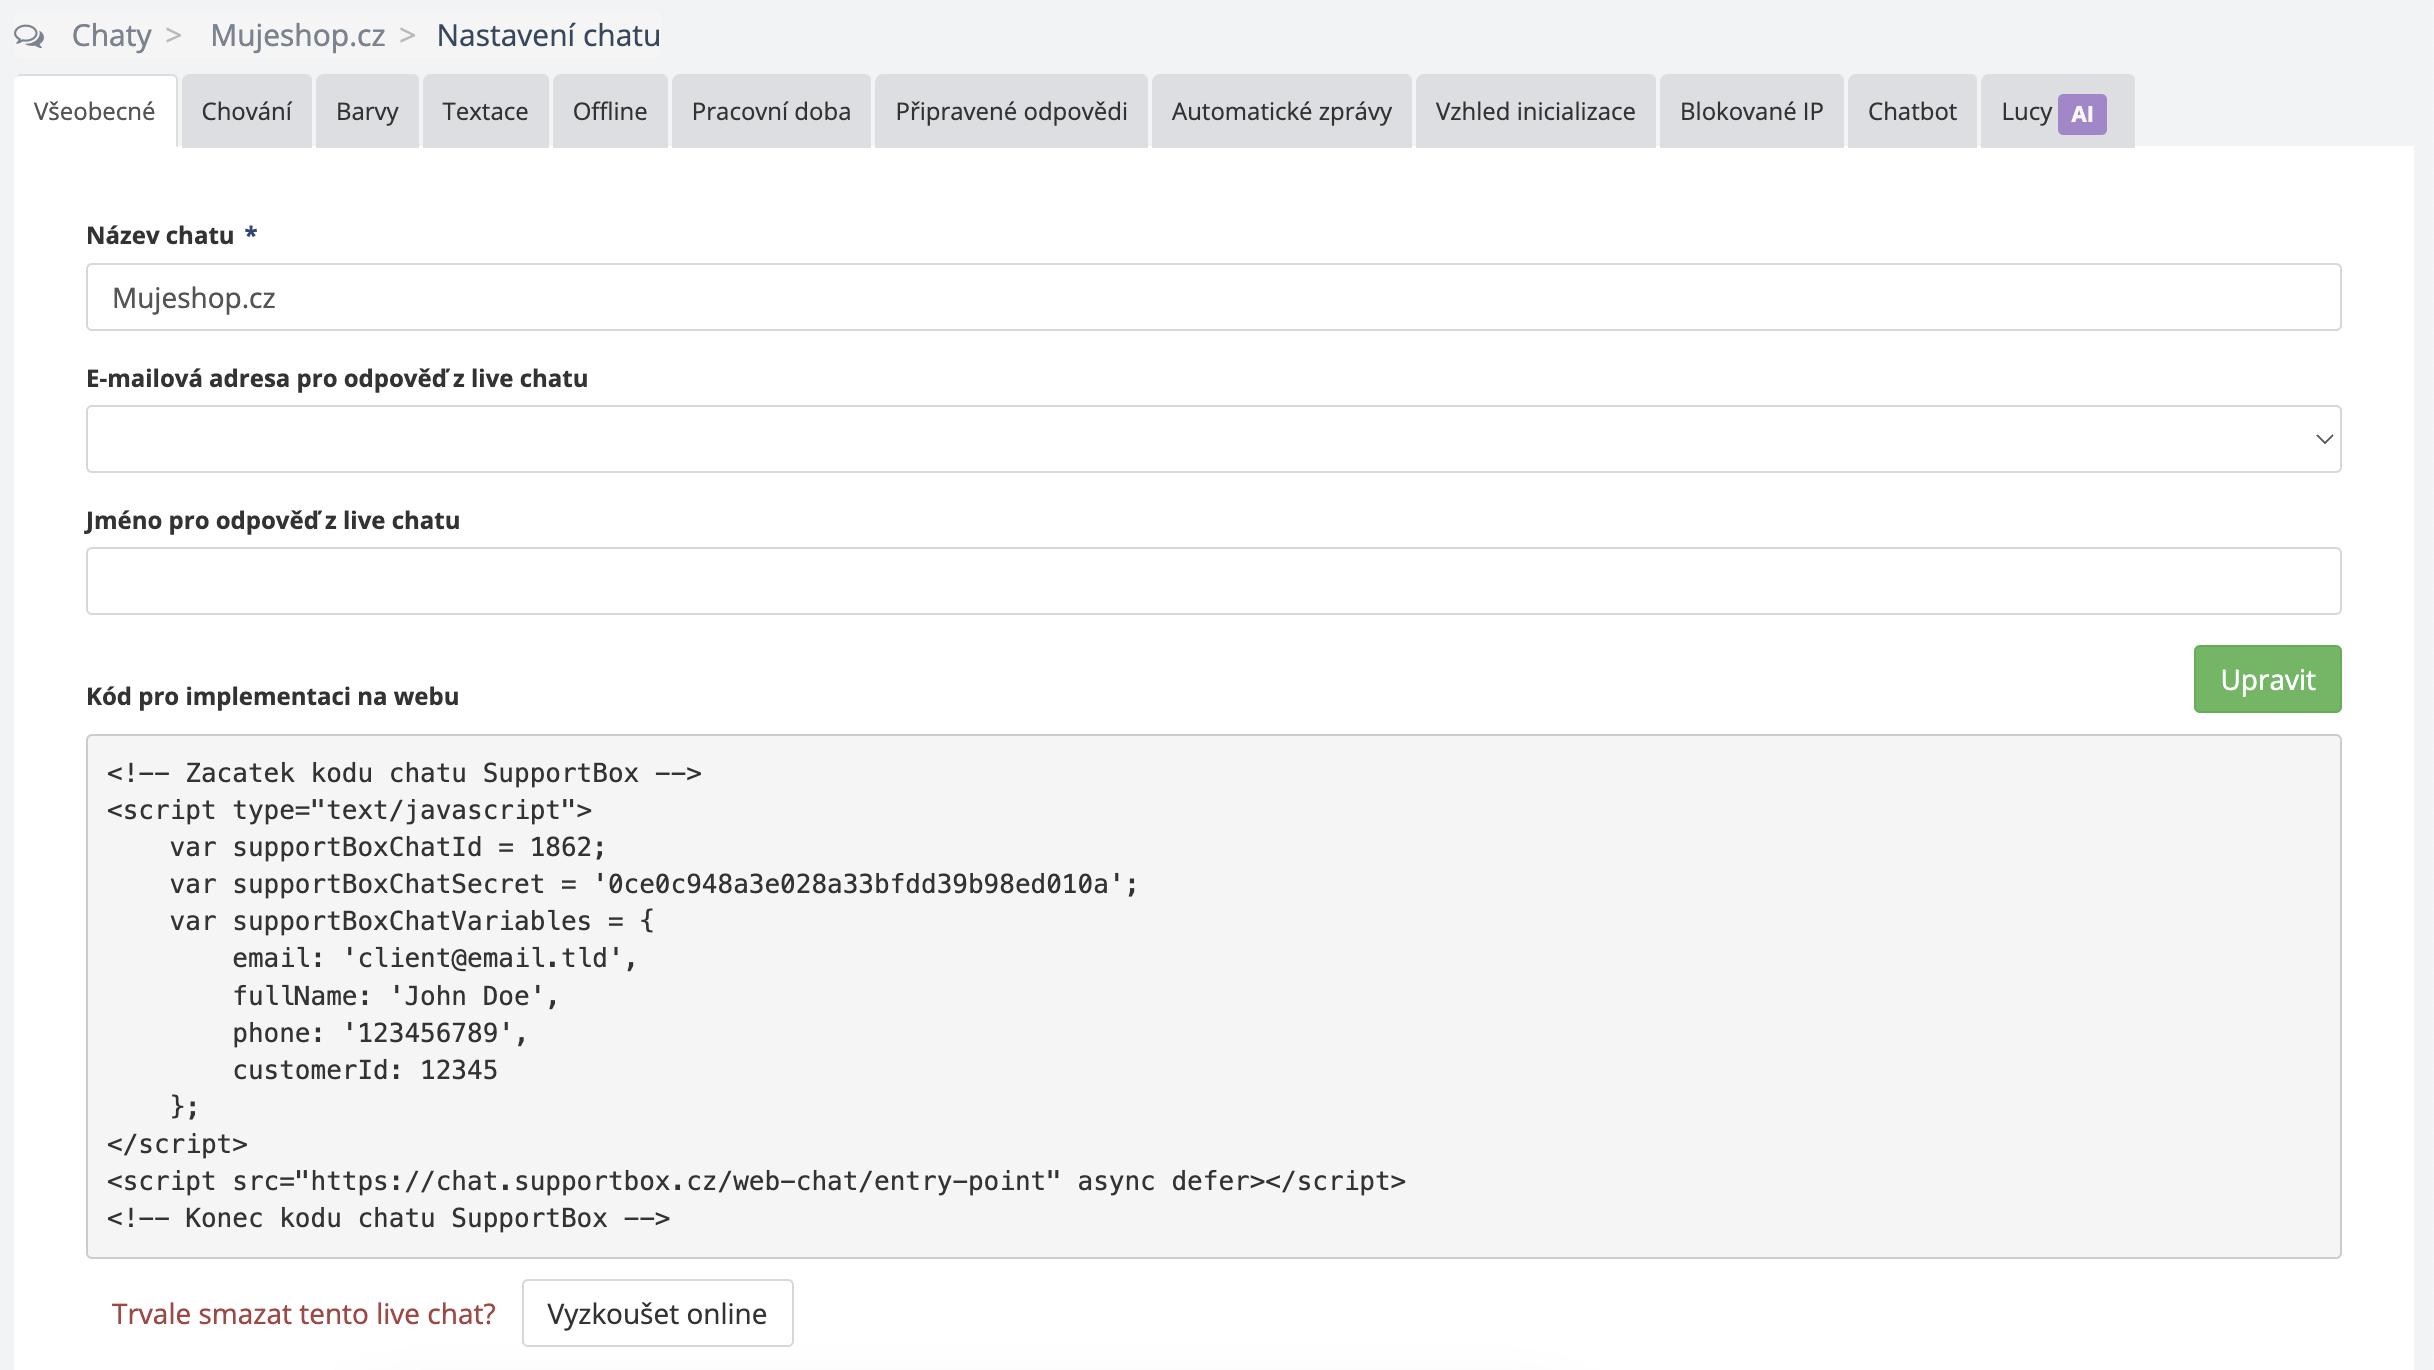Click the email 'client@email.tld' code line

click(435, 958)
